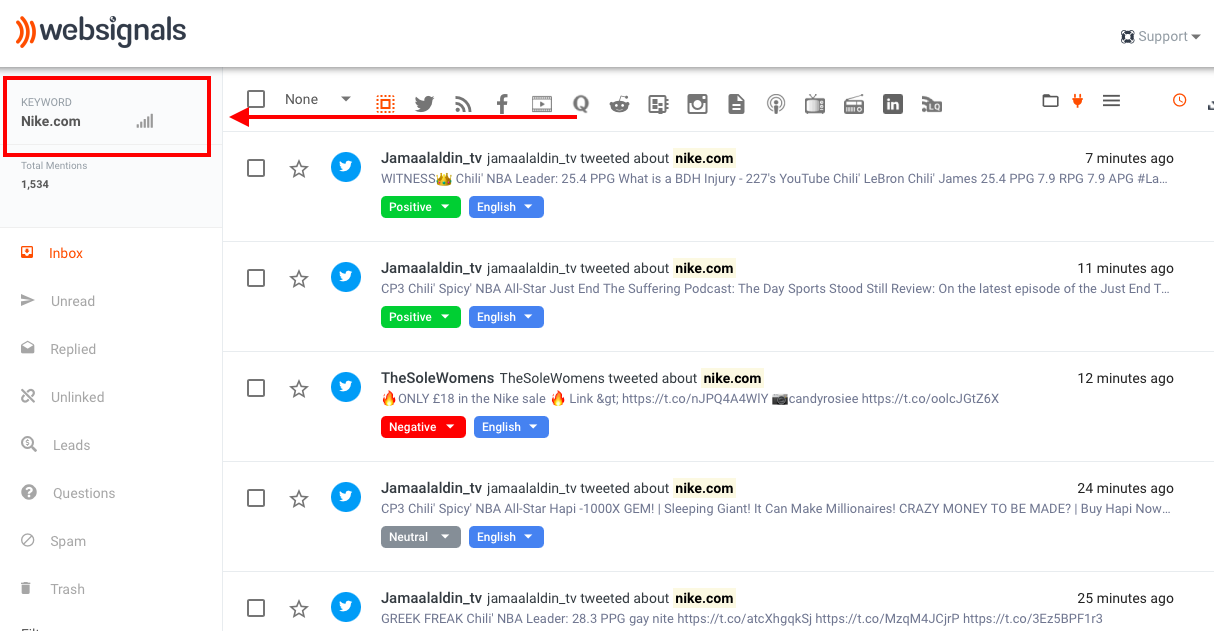The height and width of the screenshot is (631, 1214).
Task: Open the None selection dropdown
Action: pos(318,99)
